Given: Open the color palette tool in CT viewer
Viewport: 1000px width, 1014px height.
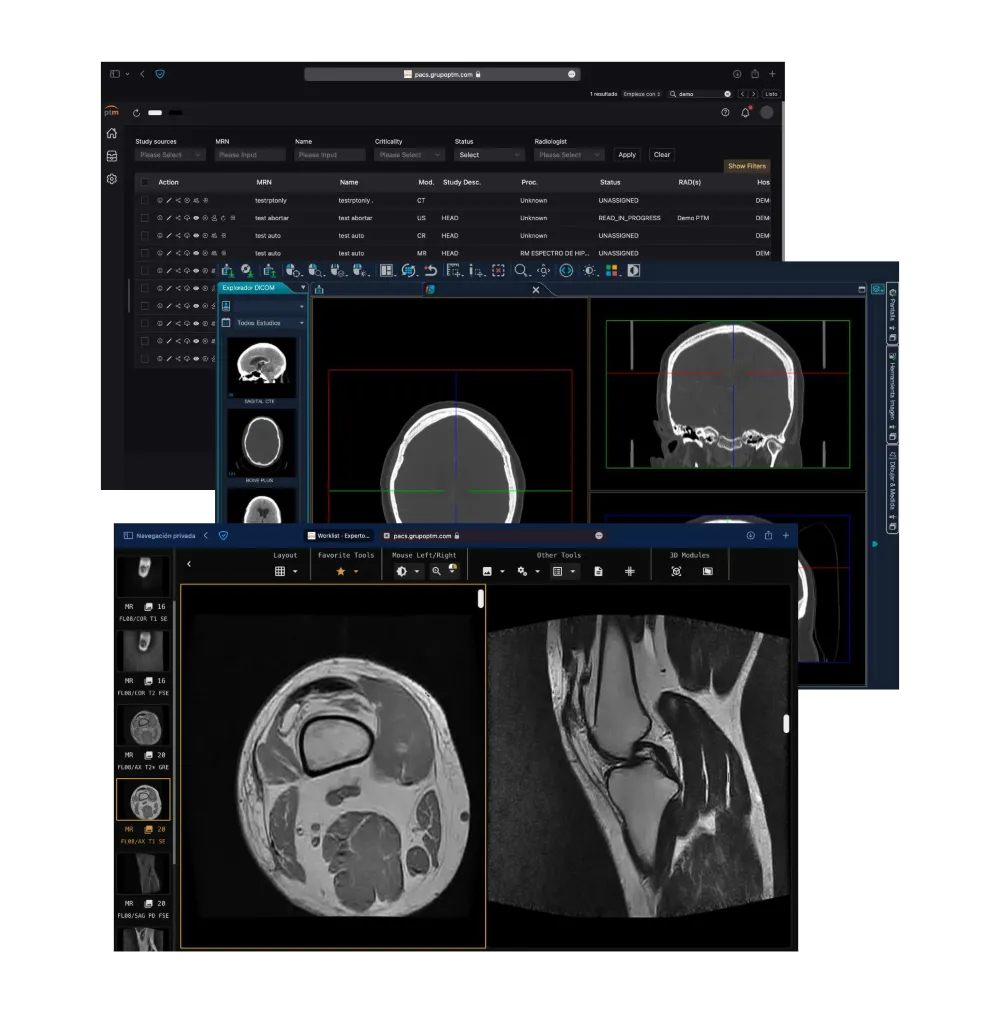Looking at the screenshot, I should (612, 270).
